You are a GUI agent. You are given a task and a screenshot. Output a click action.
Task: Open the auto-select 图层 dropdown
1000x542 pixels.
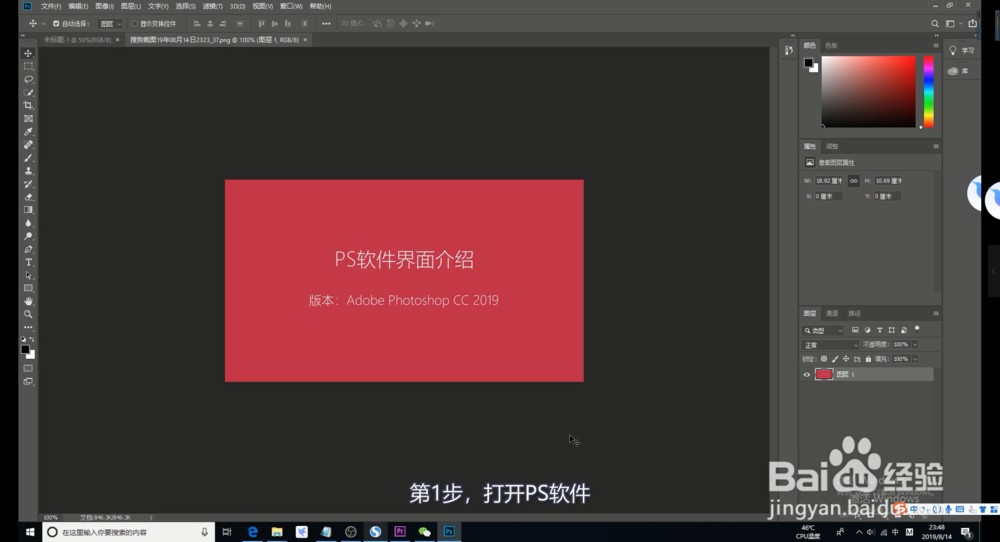coord(110,24)
